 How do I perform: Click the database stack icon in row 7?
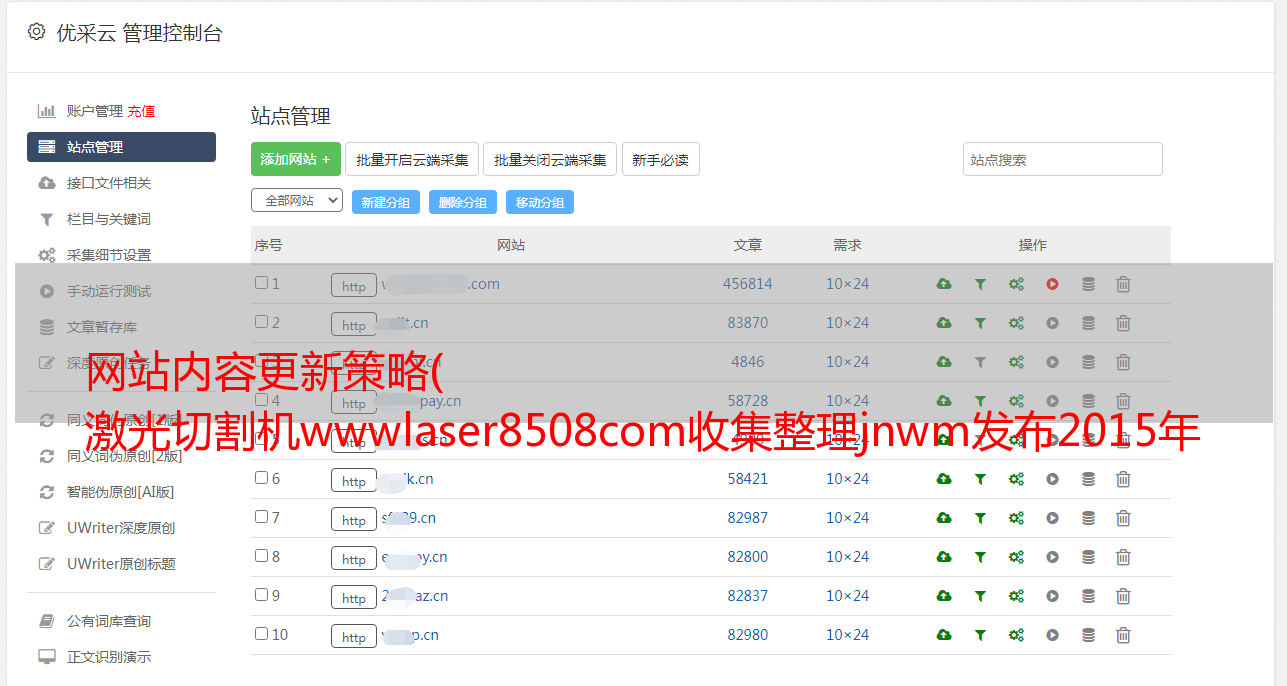[1088, 518]
